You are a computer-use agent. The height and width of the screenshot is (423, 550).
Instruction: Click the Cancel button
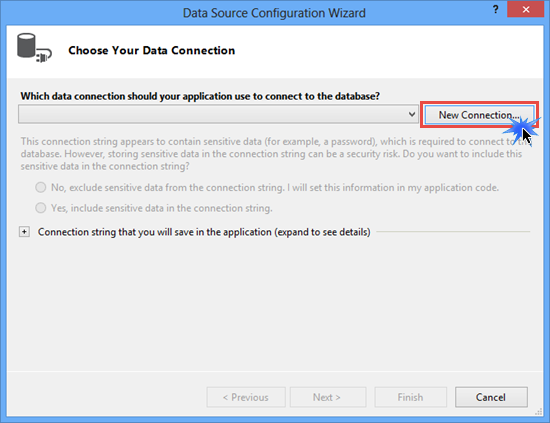pos(491,397)
